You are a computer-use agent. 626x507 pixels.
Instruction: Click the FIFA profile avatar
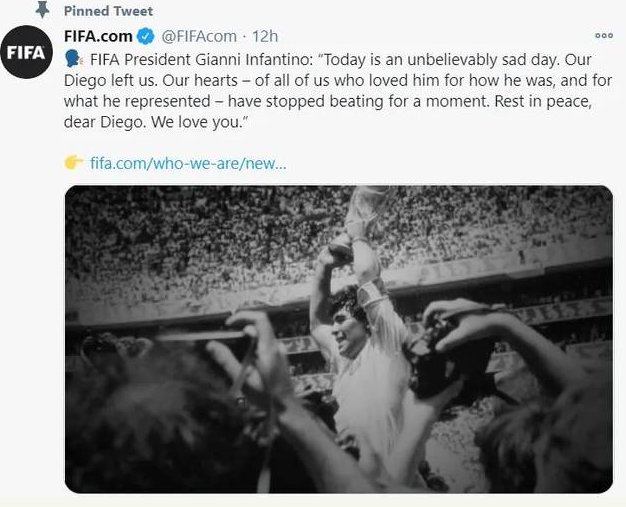pos(28,54)
